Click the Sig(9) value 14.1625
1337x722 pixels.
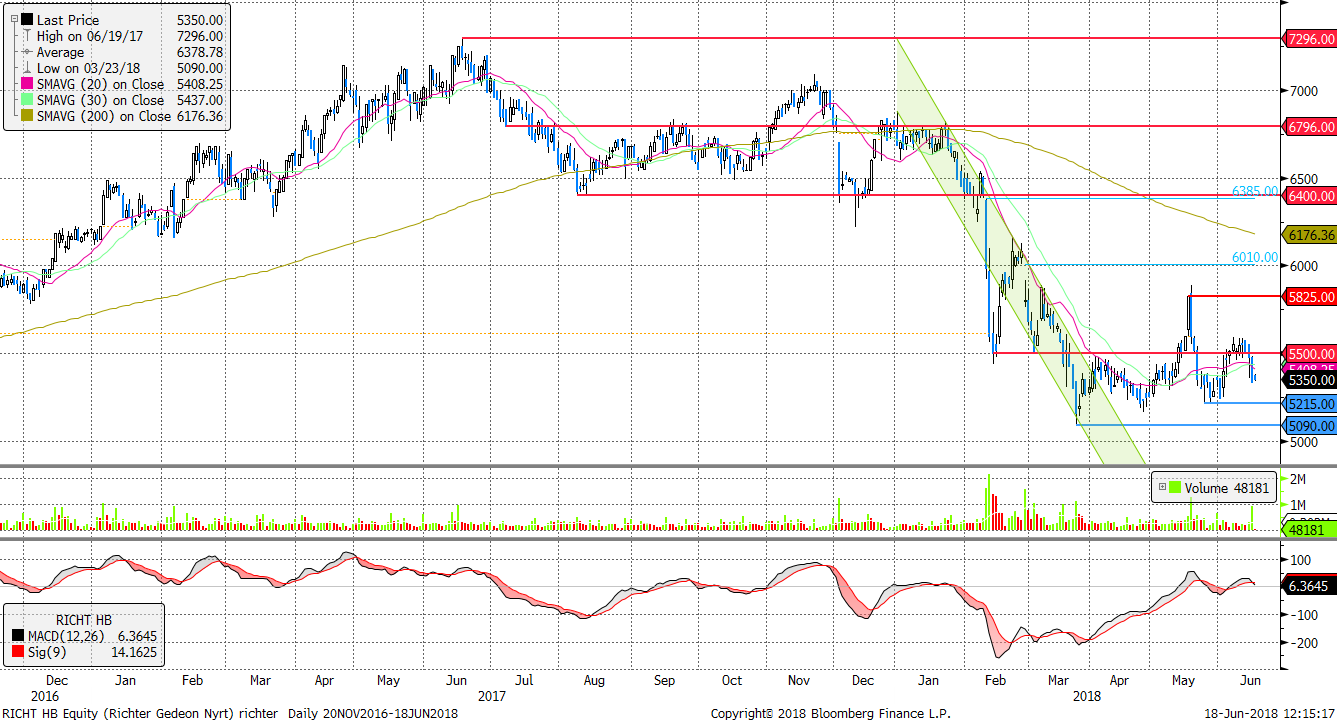pyautogui.click(x=132, y=652)
